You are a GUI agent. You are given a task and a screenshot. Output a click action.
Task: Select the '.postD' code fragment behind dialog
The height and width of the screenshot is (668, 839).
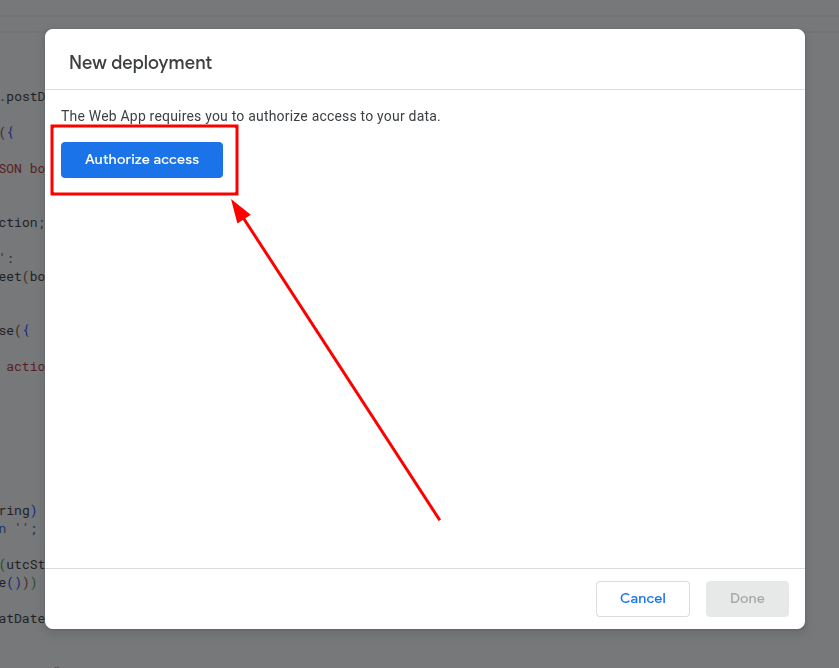[22, 97]
